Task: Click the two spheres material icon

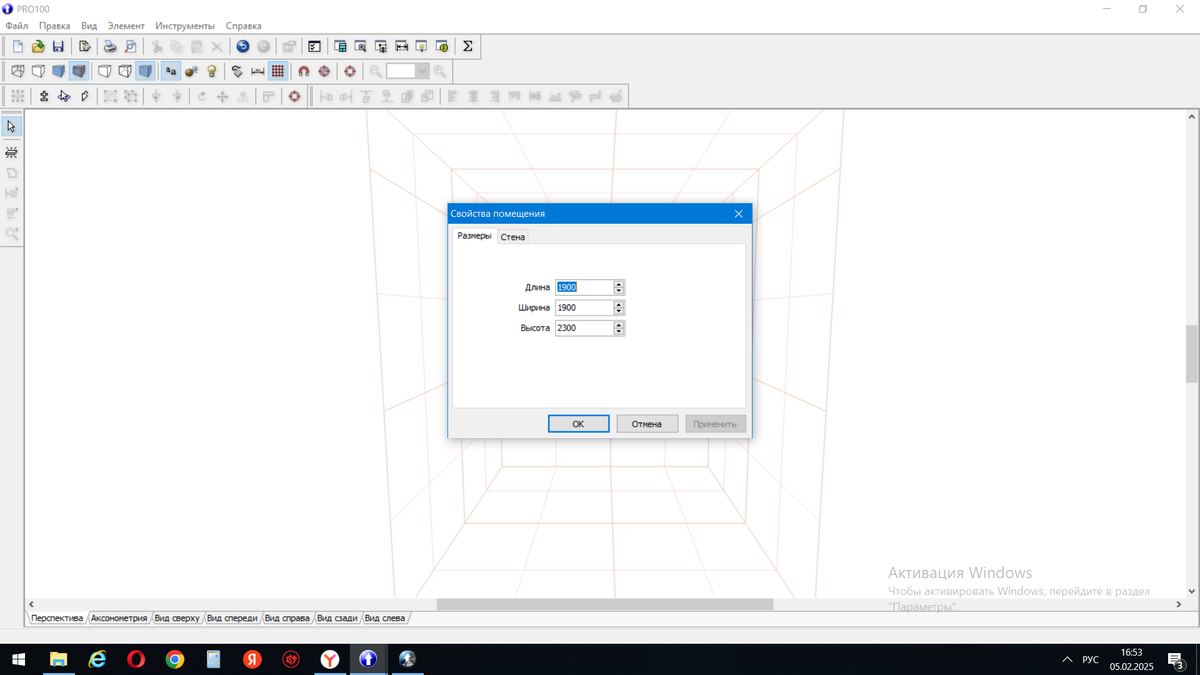Action: pyautogui.click(x=191, y=71)
